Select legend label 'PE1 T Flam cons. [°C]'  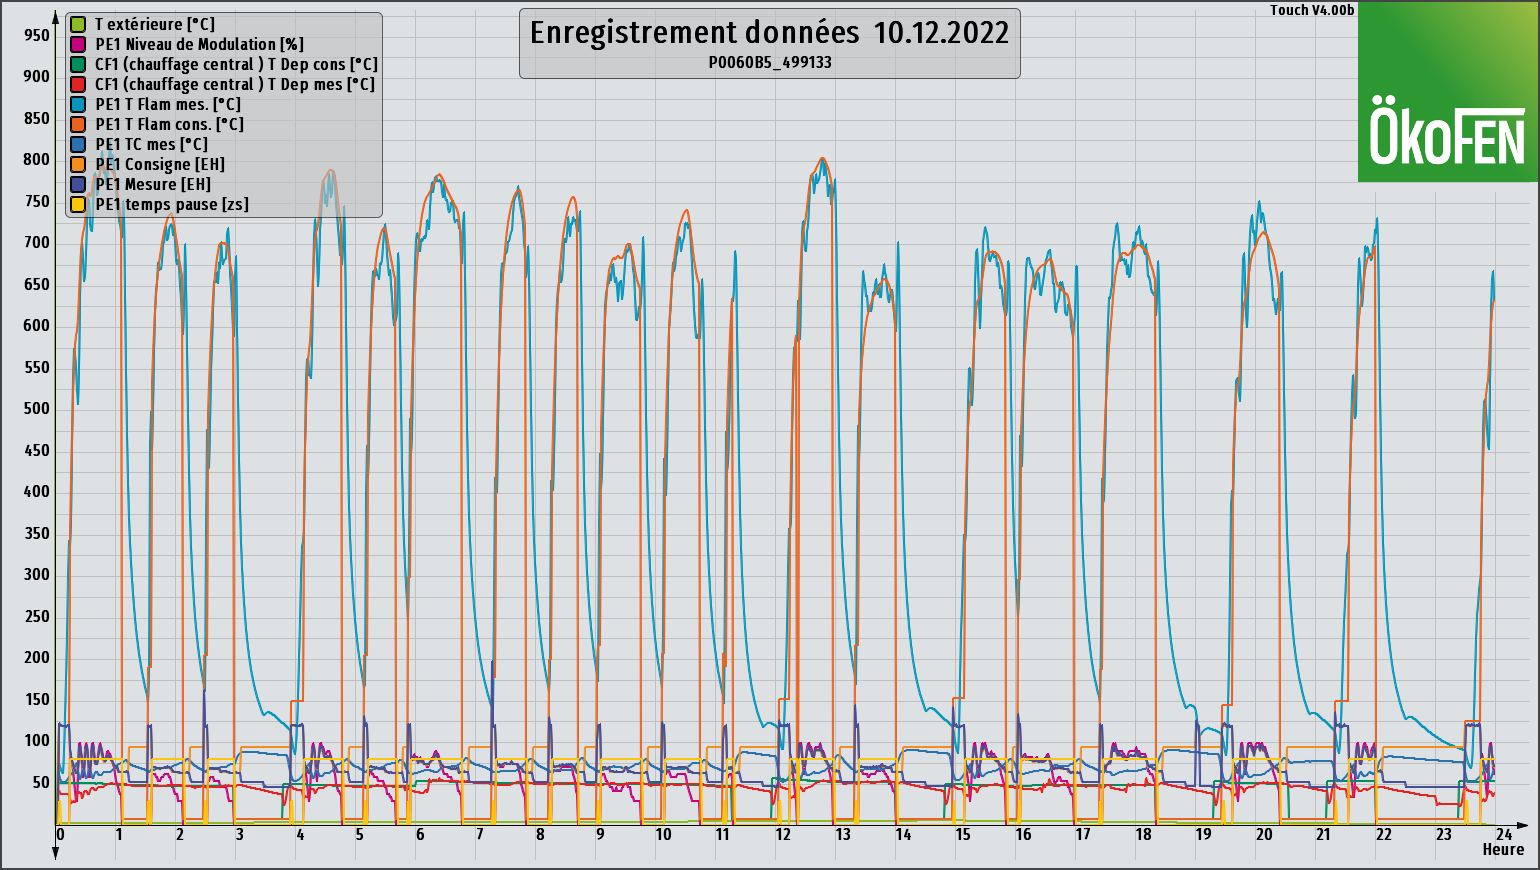click(170, 124)
